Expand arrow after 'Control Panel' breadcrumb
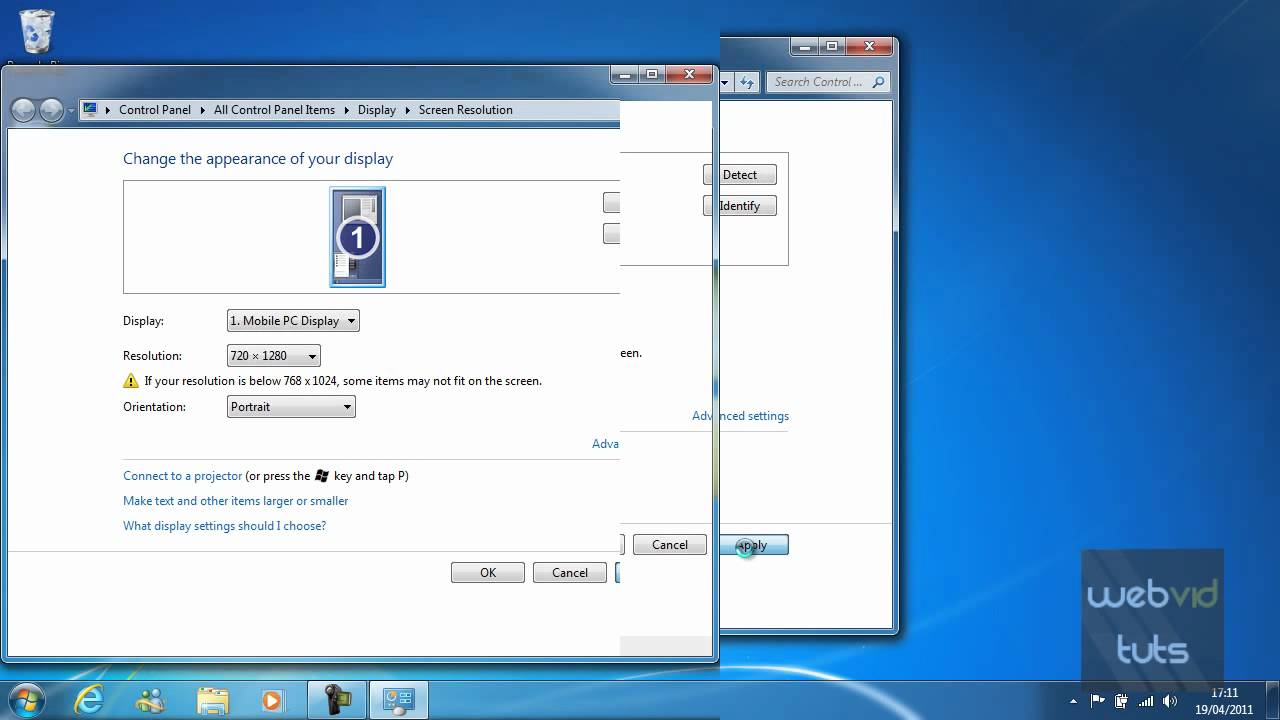Image resolution: width=1280 pixels, height=720 pixels. click(x=202, y=110)
